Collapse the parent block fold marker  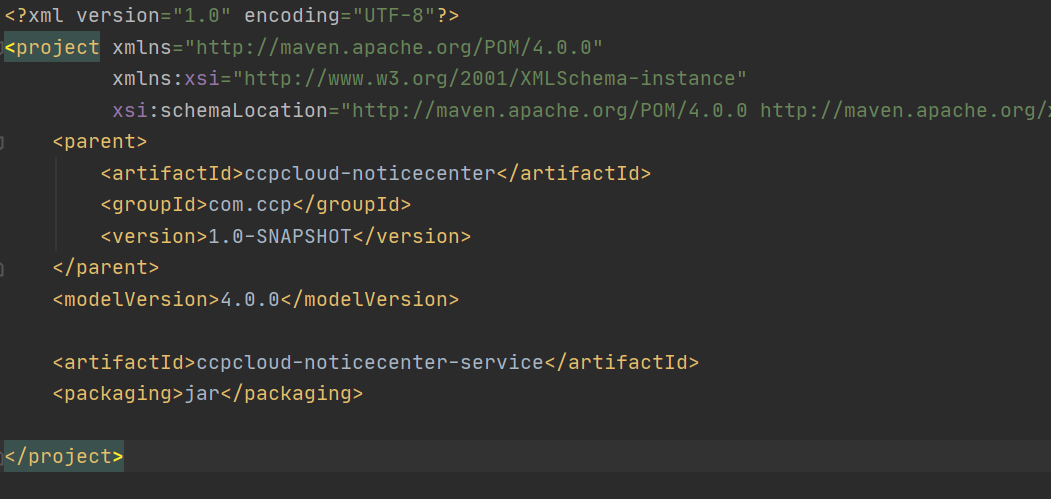coord(1,142)
